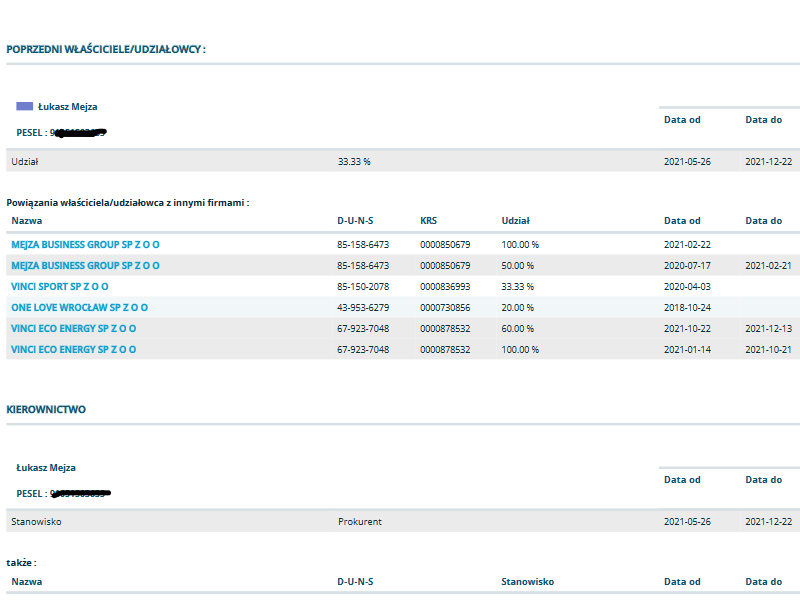Click the także : label
Screen dimensions: 800x600
pyautogui.click(x=21, y=563)
